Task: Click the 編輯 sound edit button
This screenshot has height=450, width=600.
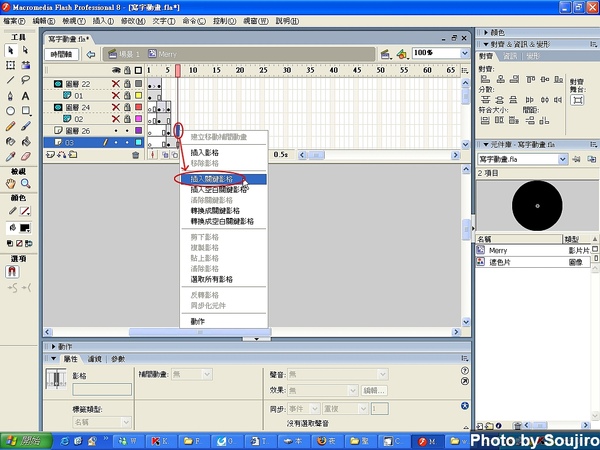Action: point(374,390)
